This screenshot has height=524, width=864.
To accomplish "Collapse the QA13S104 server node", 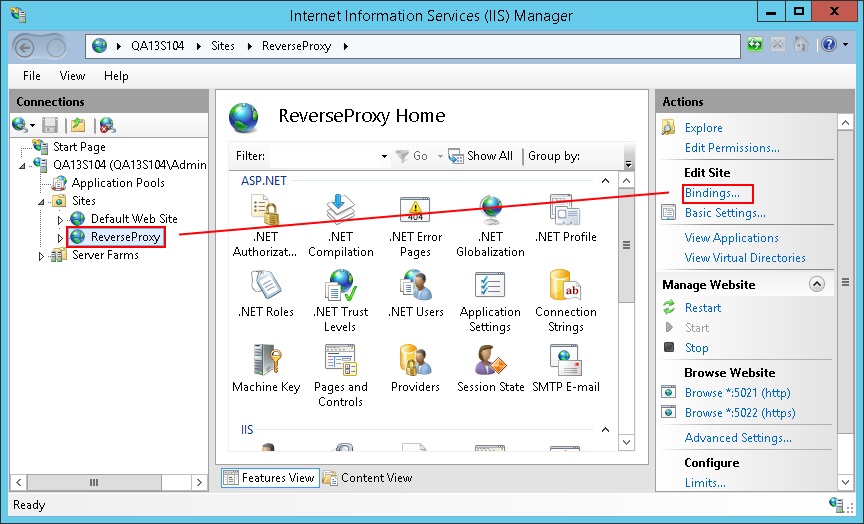I will [x=22, y=165].
